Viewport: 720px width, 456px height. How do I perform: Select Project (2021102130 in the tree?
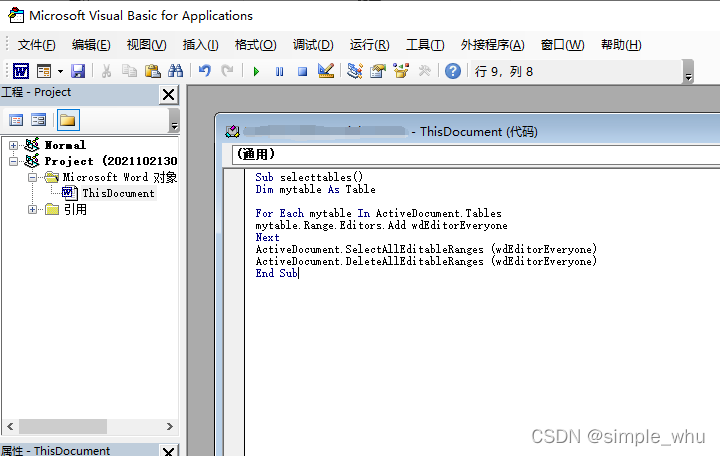click(111, 161)
